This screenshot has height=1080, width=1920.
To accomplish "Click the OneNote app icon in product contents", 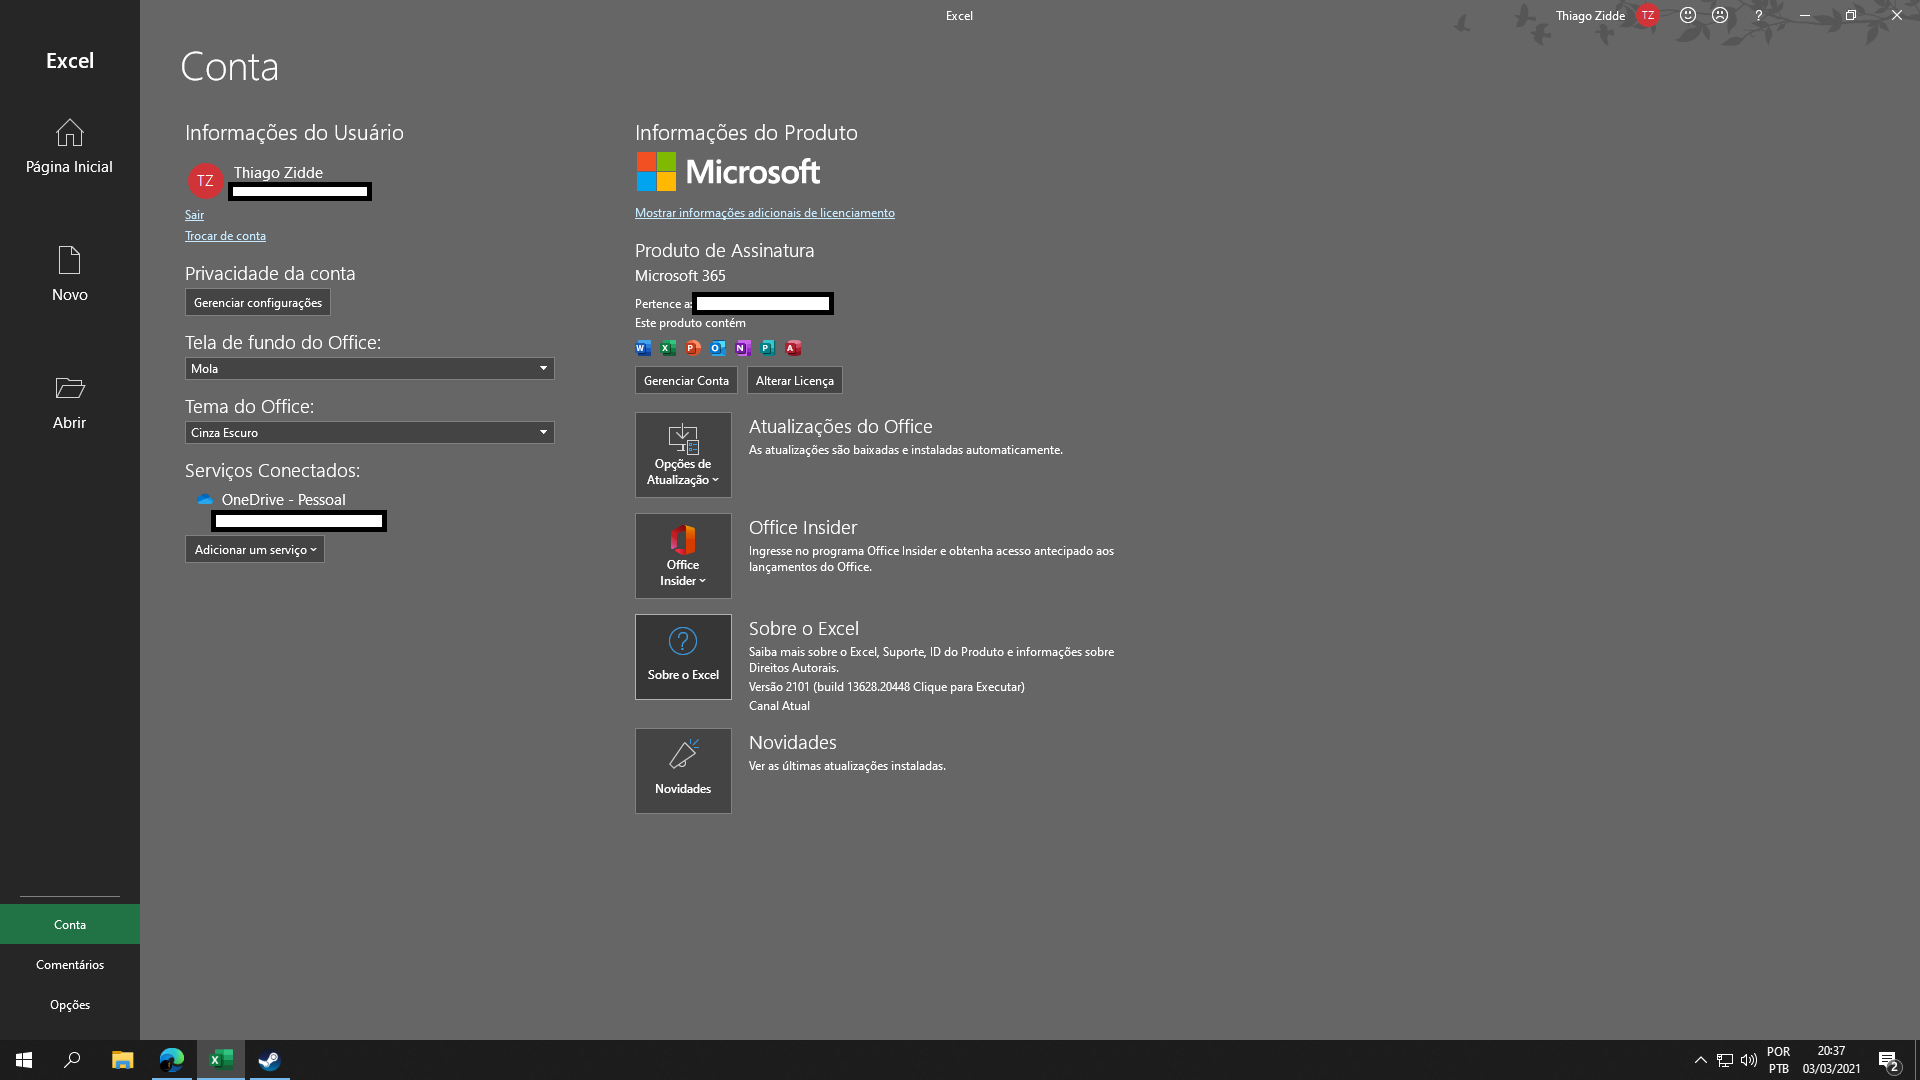I will click(743, 348).
